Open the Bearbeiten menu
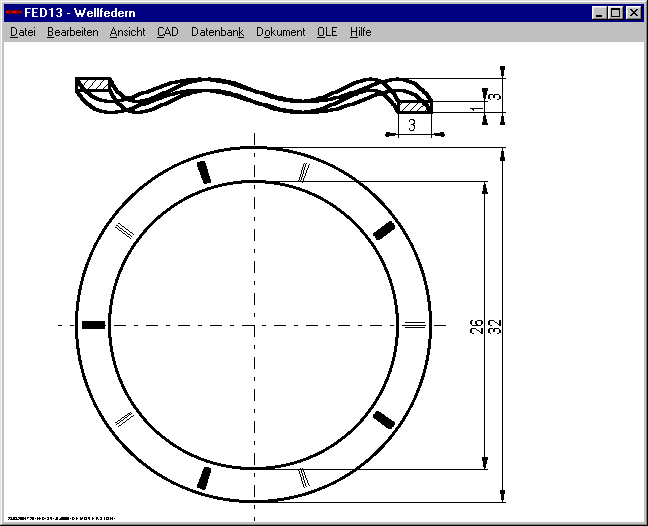 pyautogui.click(x=72, y=32)
